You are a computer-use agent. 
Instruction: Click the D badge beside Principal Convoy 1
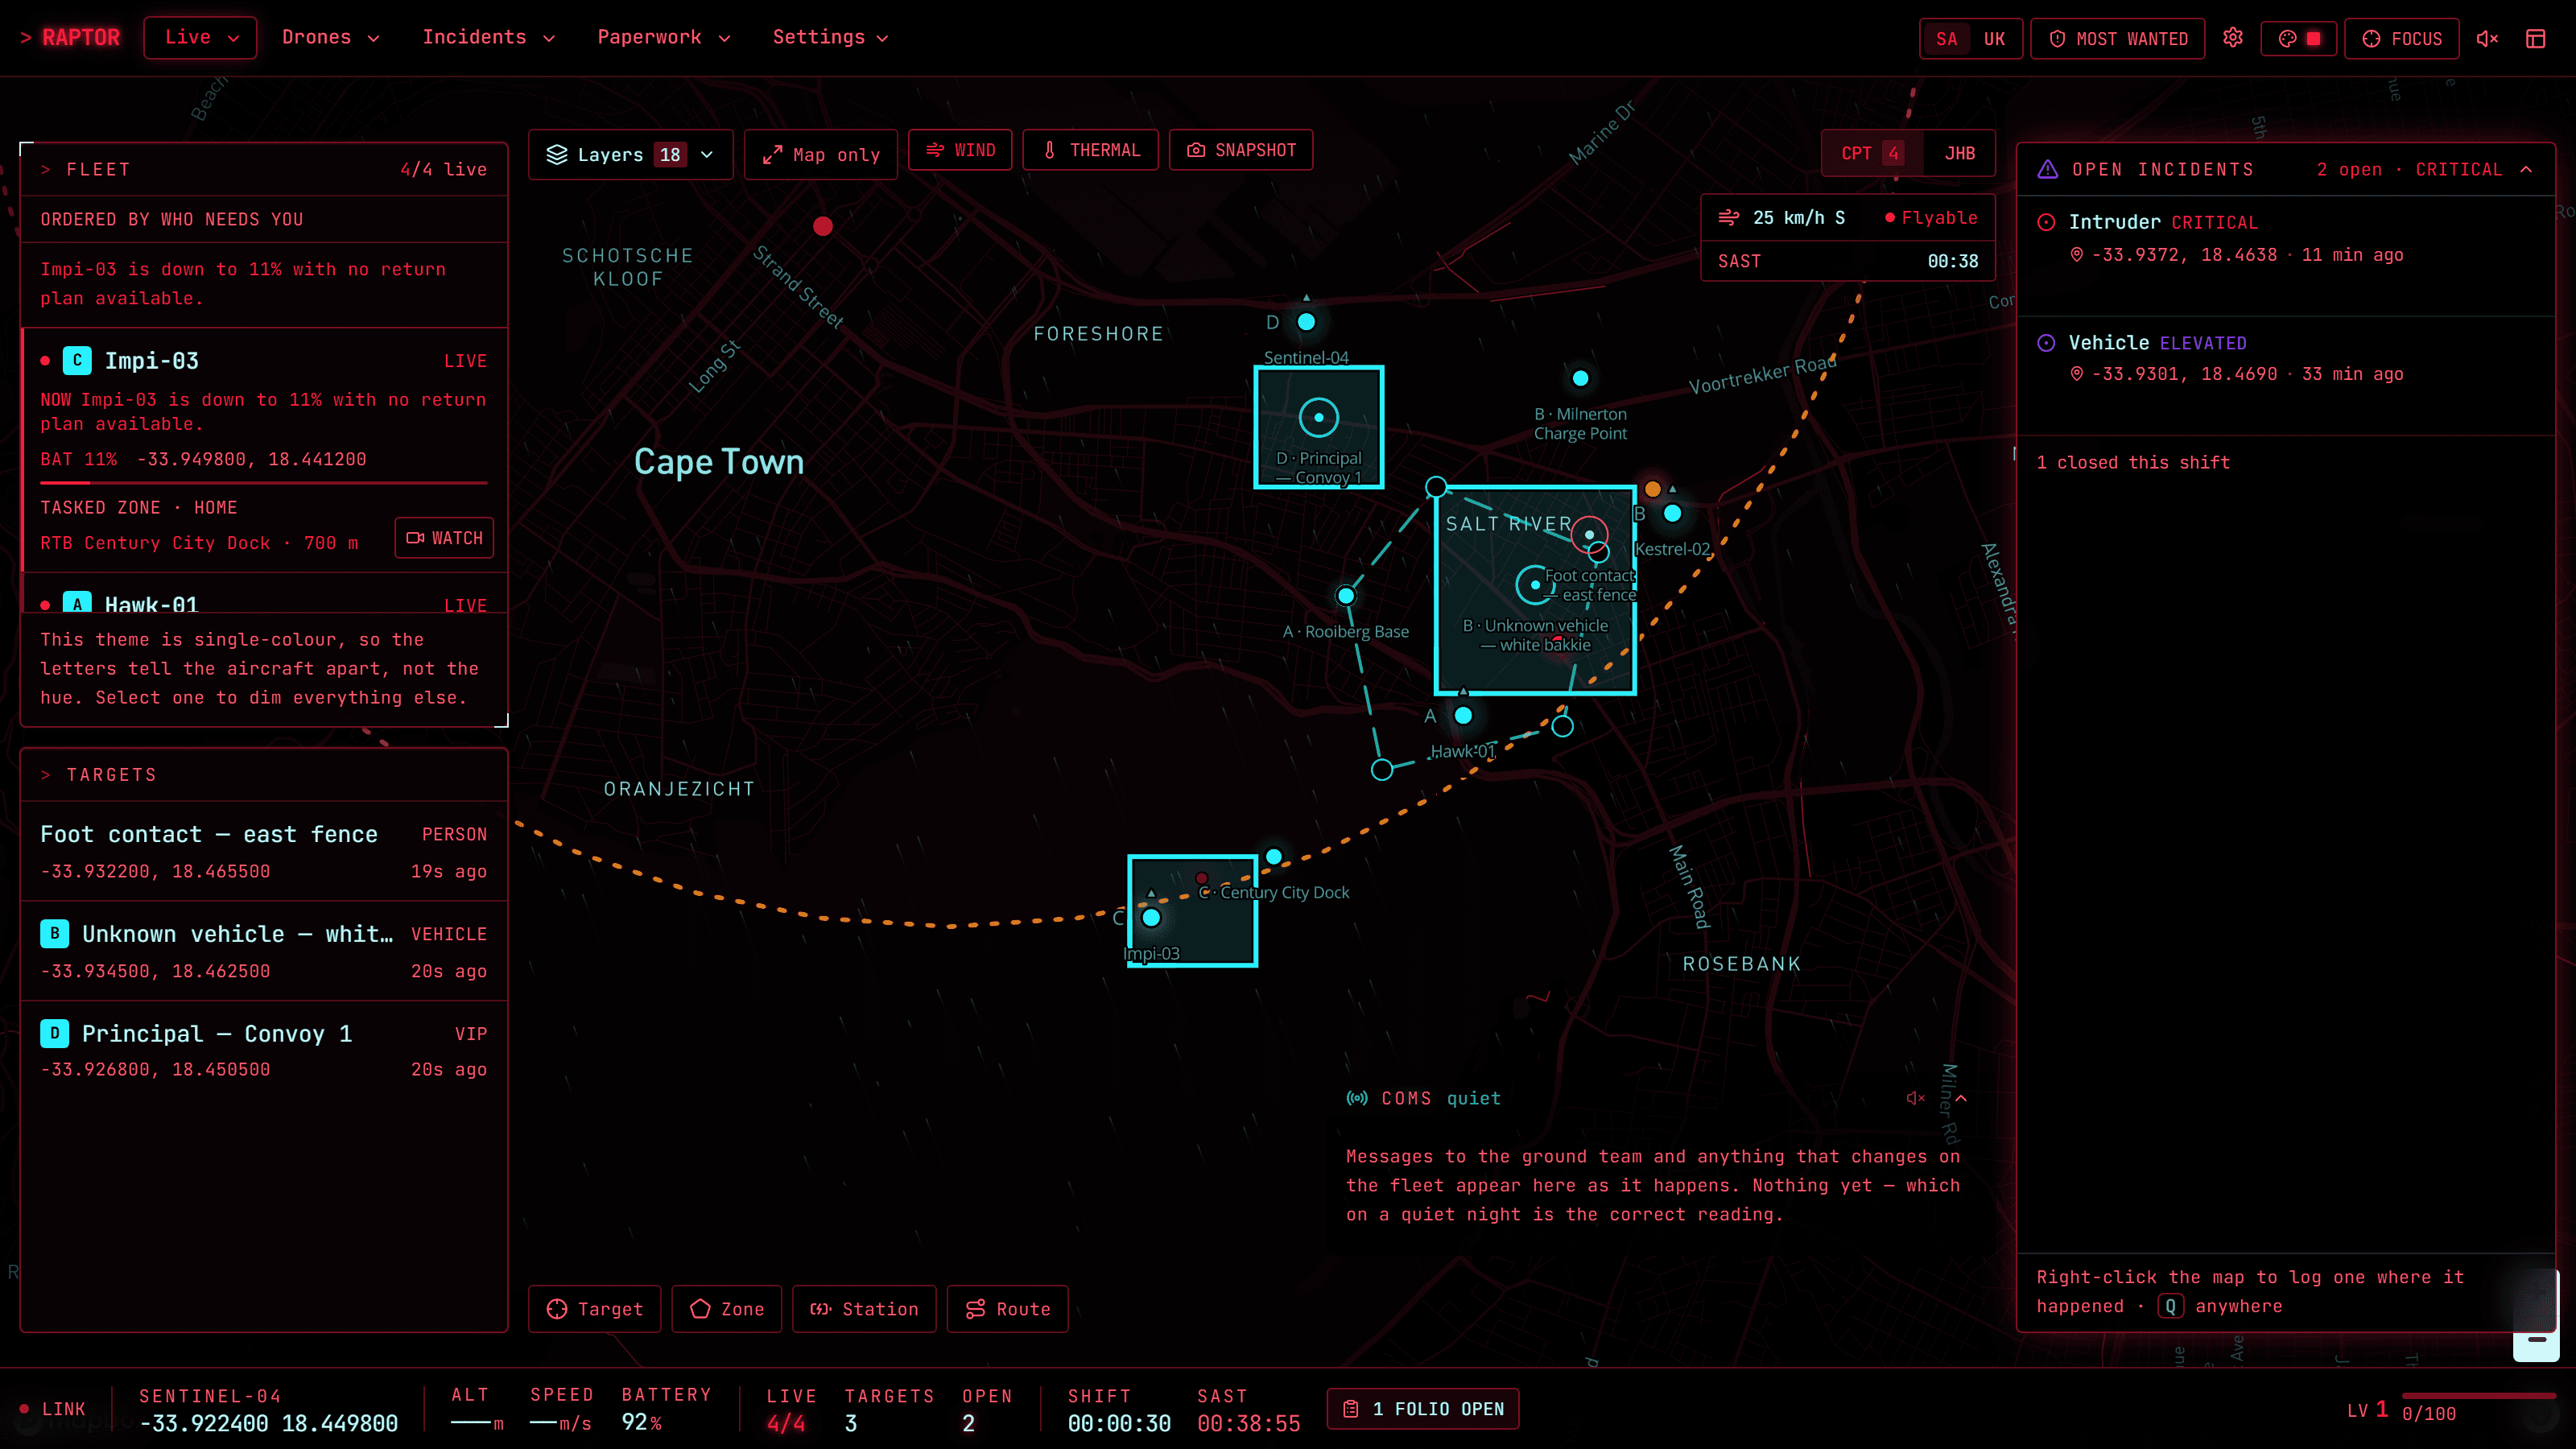[x=54, y=1033]
